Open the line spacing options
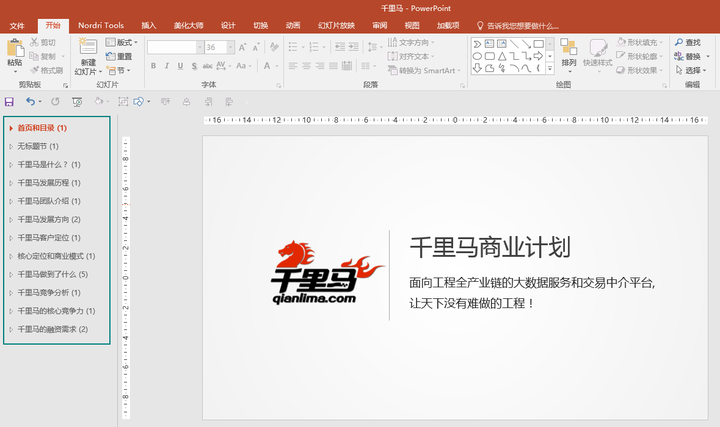The image size is (720, 427). tap(374, 46)
